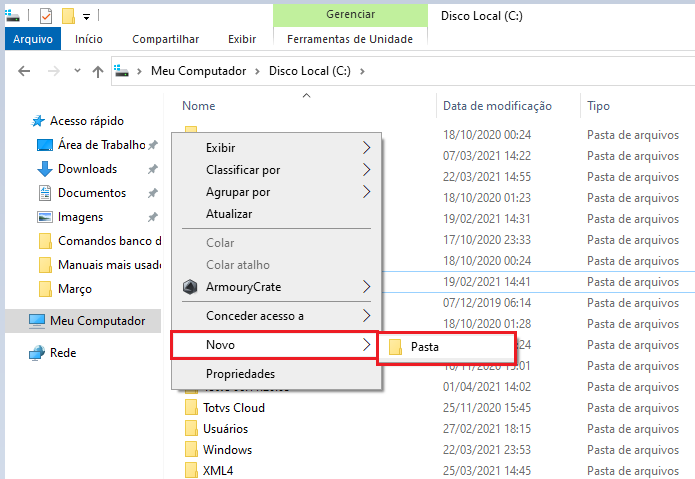The height and width of the screenshot is (479, 695).
Task: Click the drive icon in title bar
Action: coord(12,16)
